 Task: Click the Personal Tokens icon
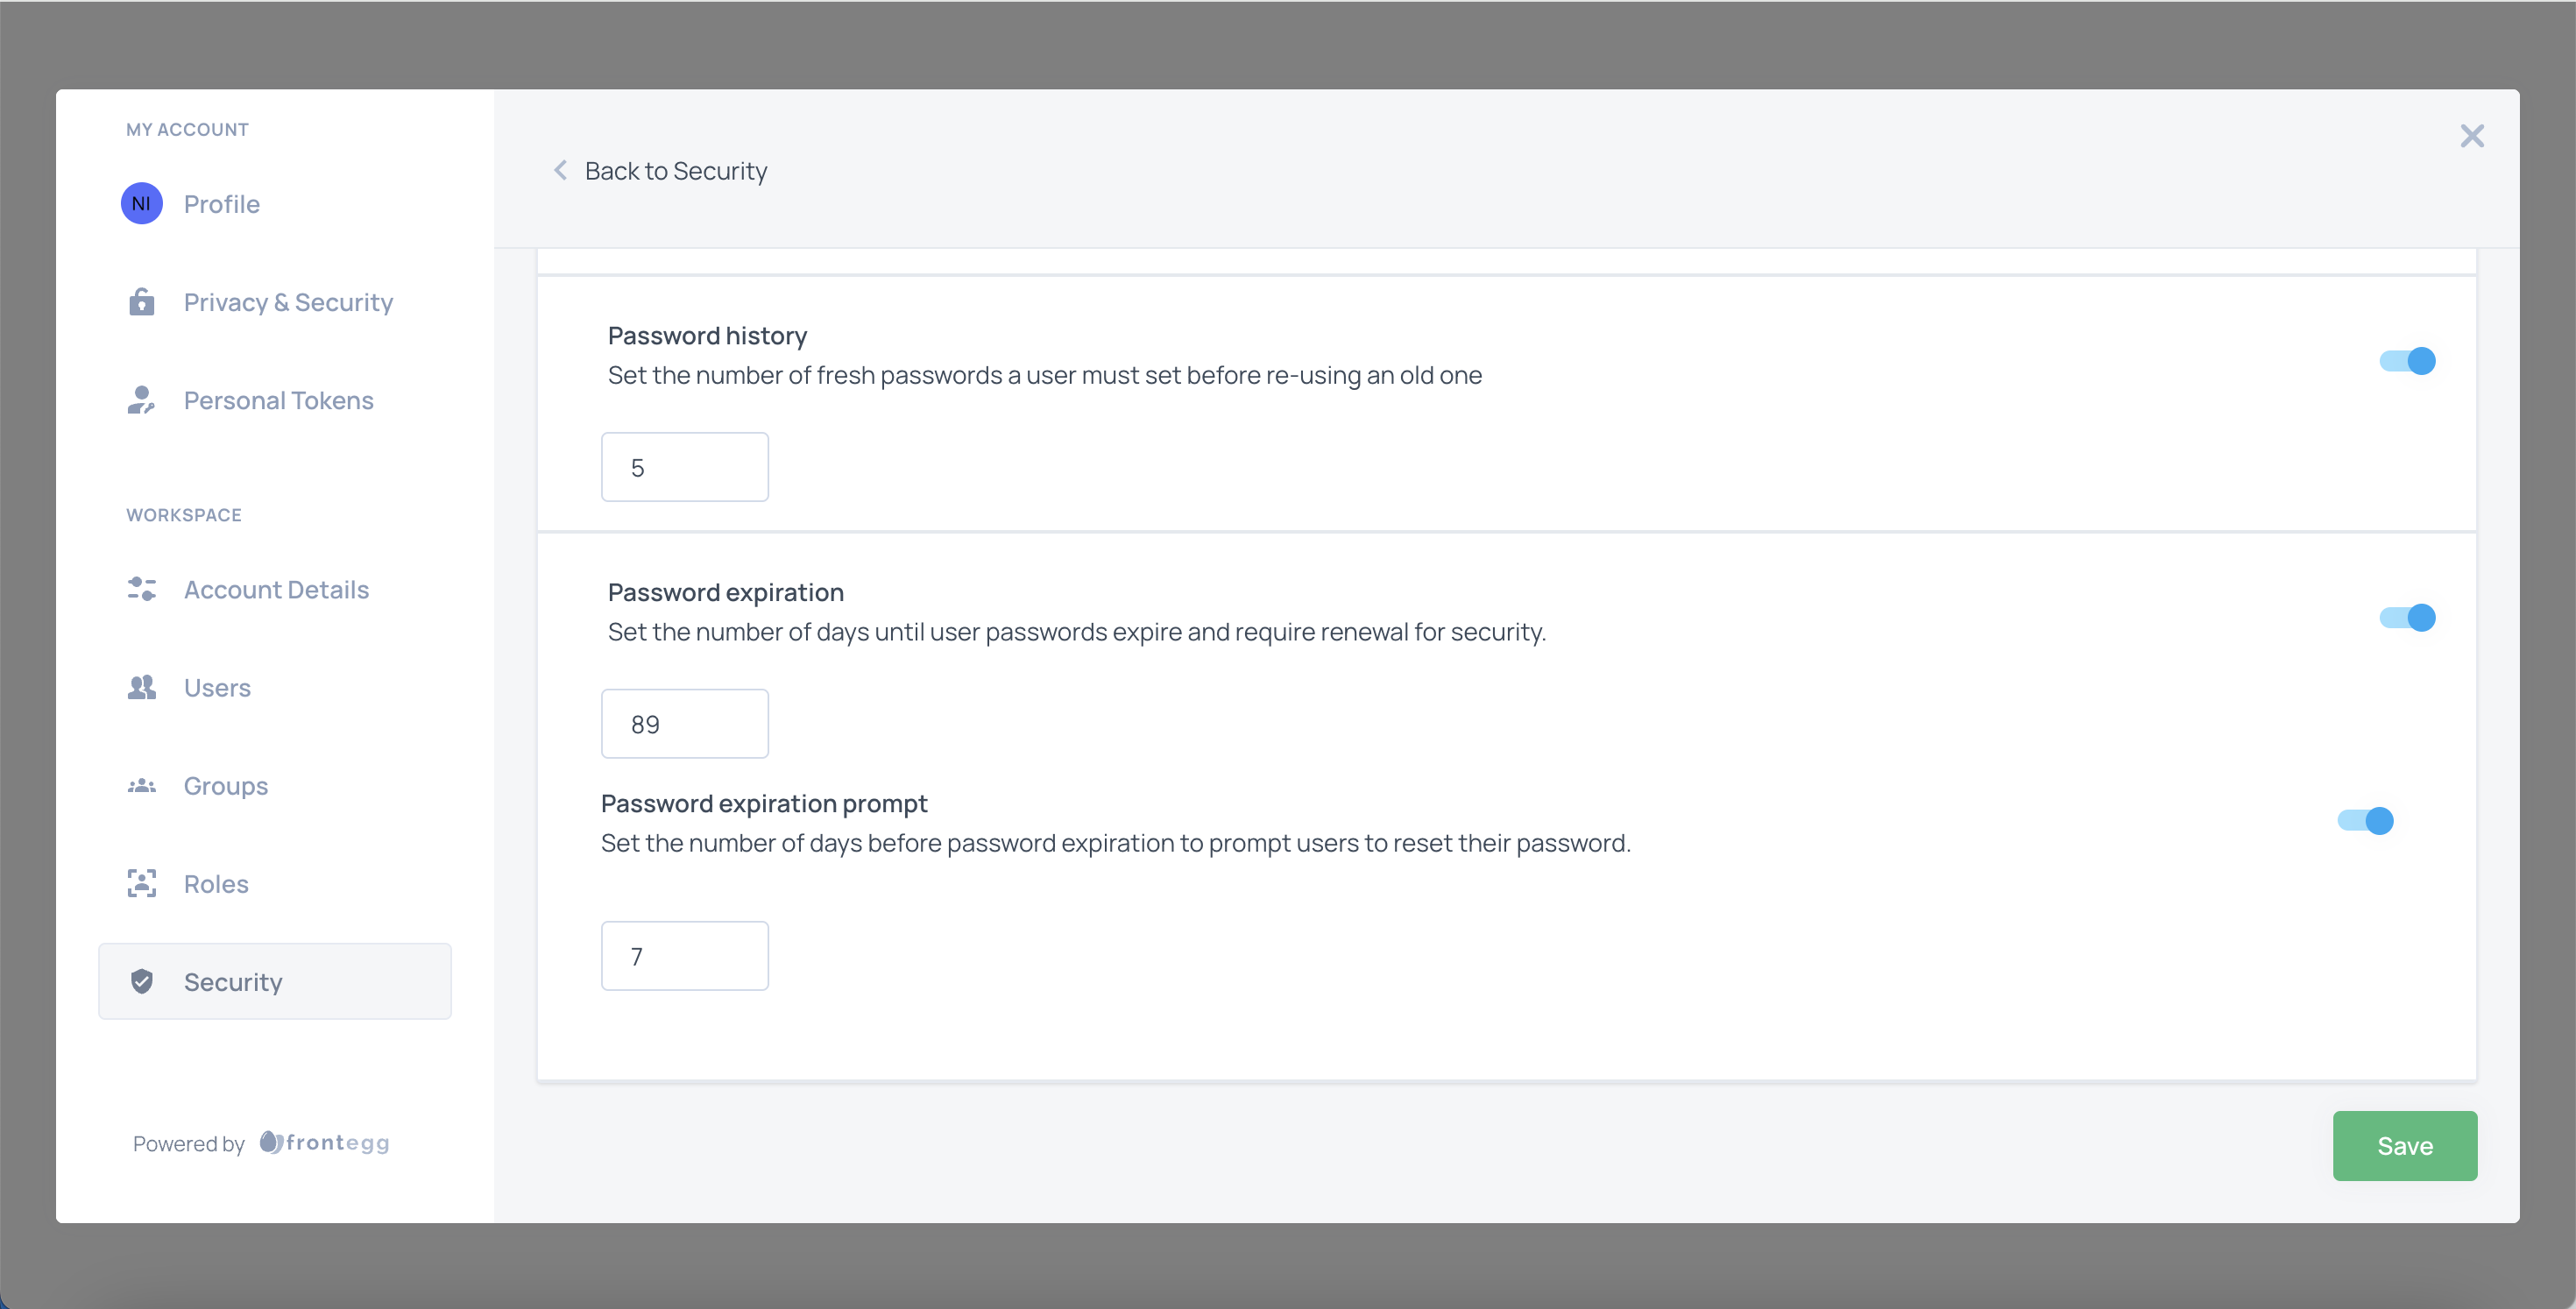141,400
